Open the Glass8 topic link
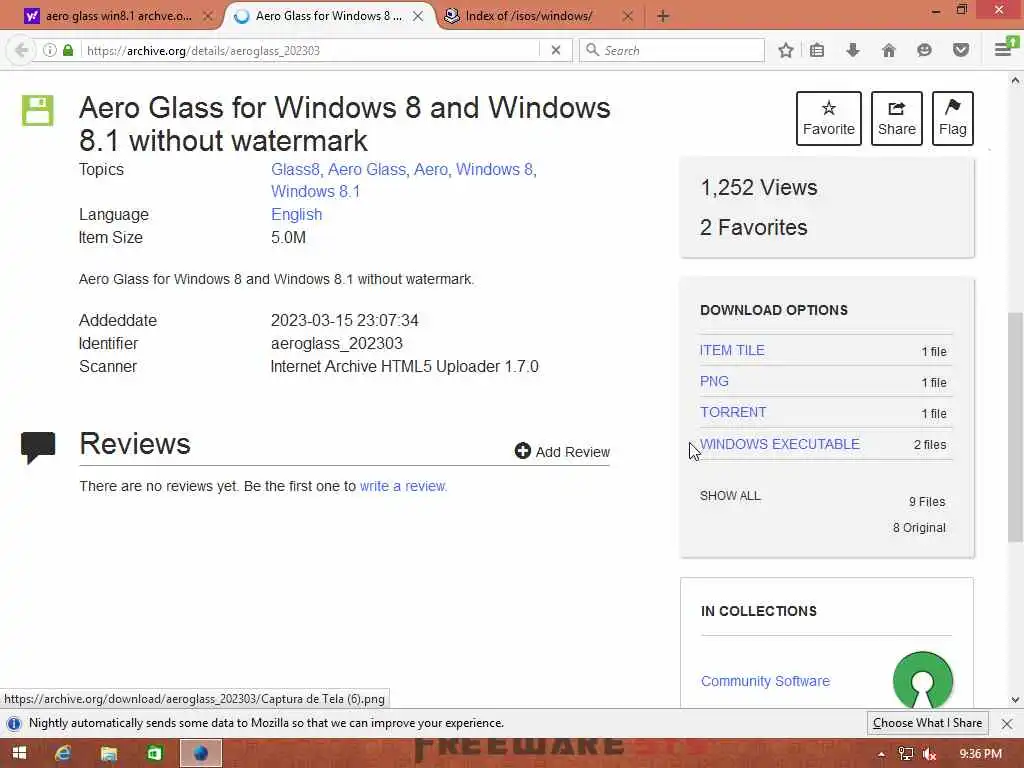1024x768 pixels. (x=295, y=170)
